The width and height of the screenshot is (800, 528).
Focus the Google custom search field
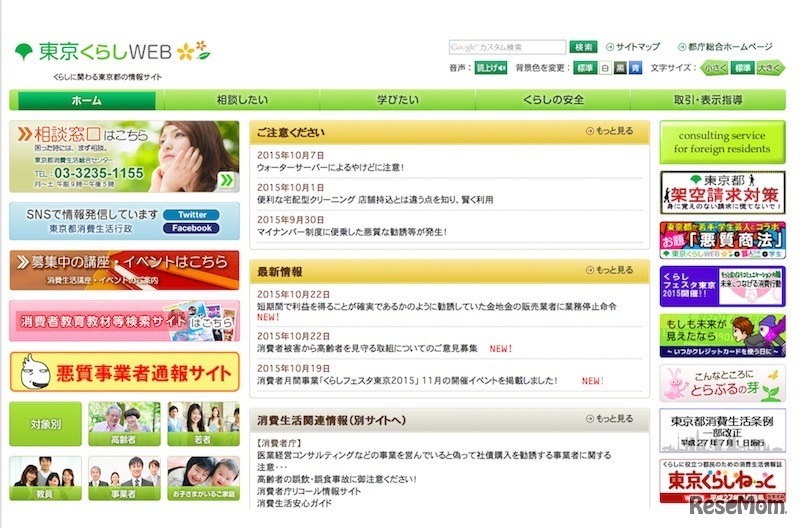coord(507,47)
